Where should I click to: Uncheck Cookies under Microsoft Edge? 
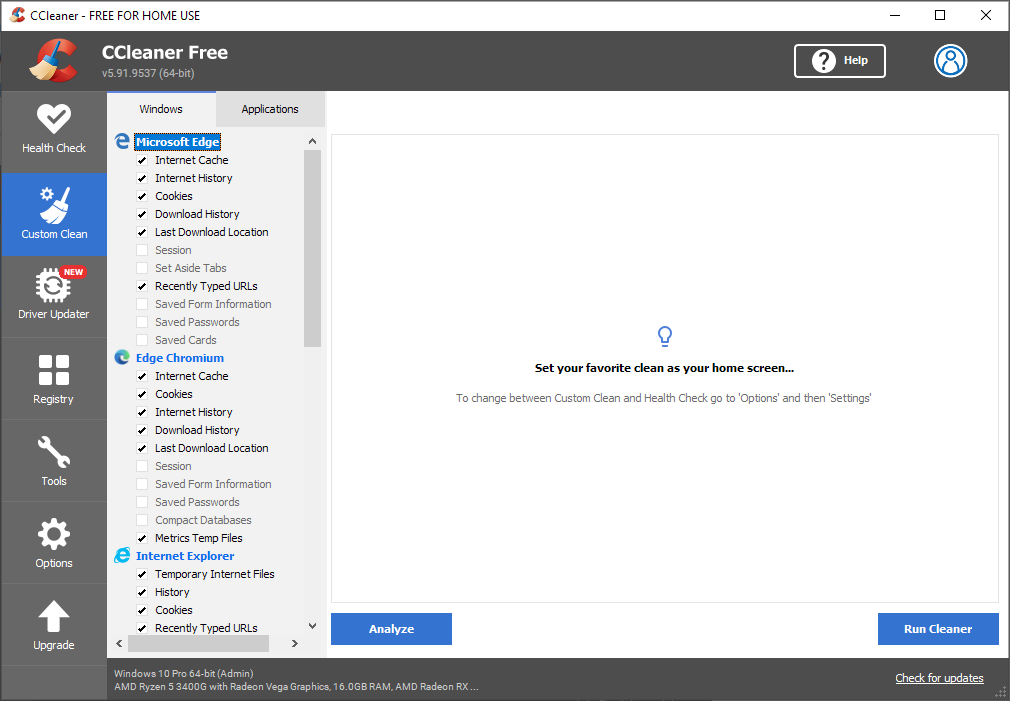[142, 196]
